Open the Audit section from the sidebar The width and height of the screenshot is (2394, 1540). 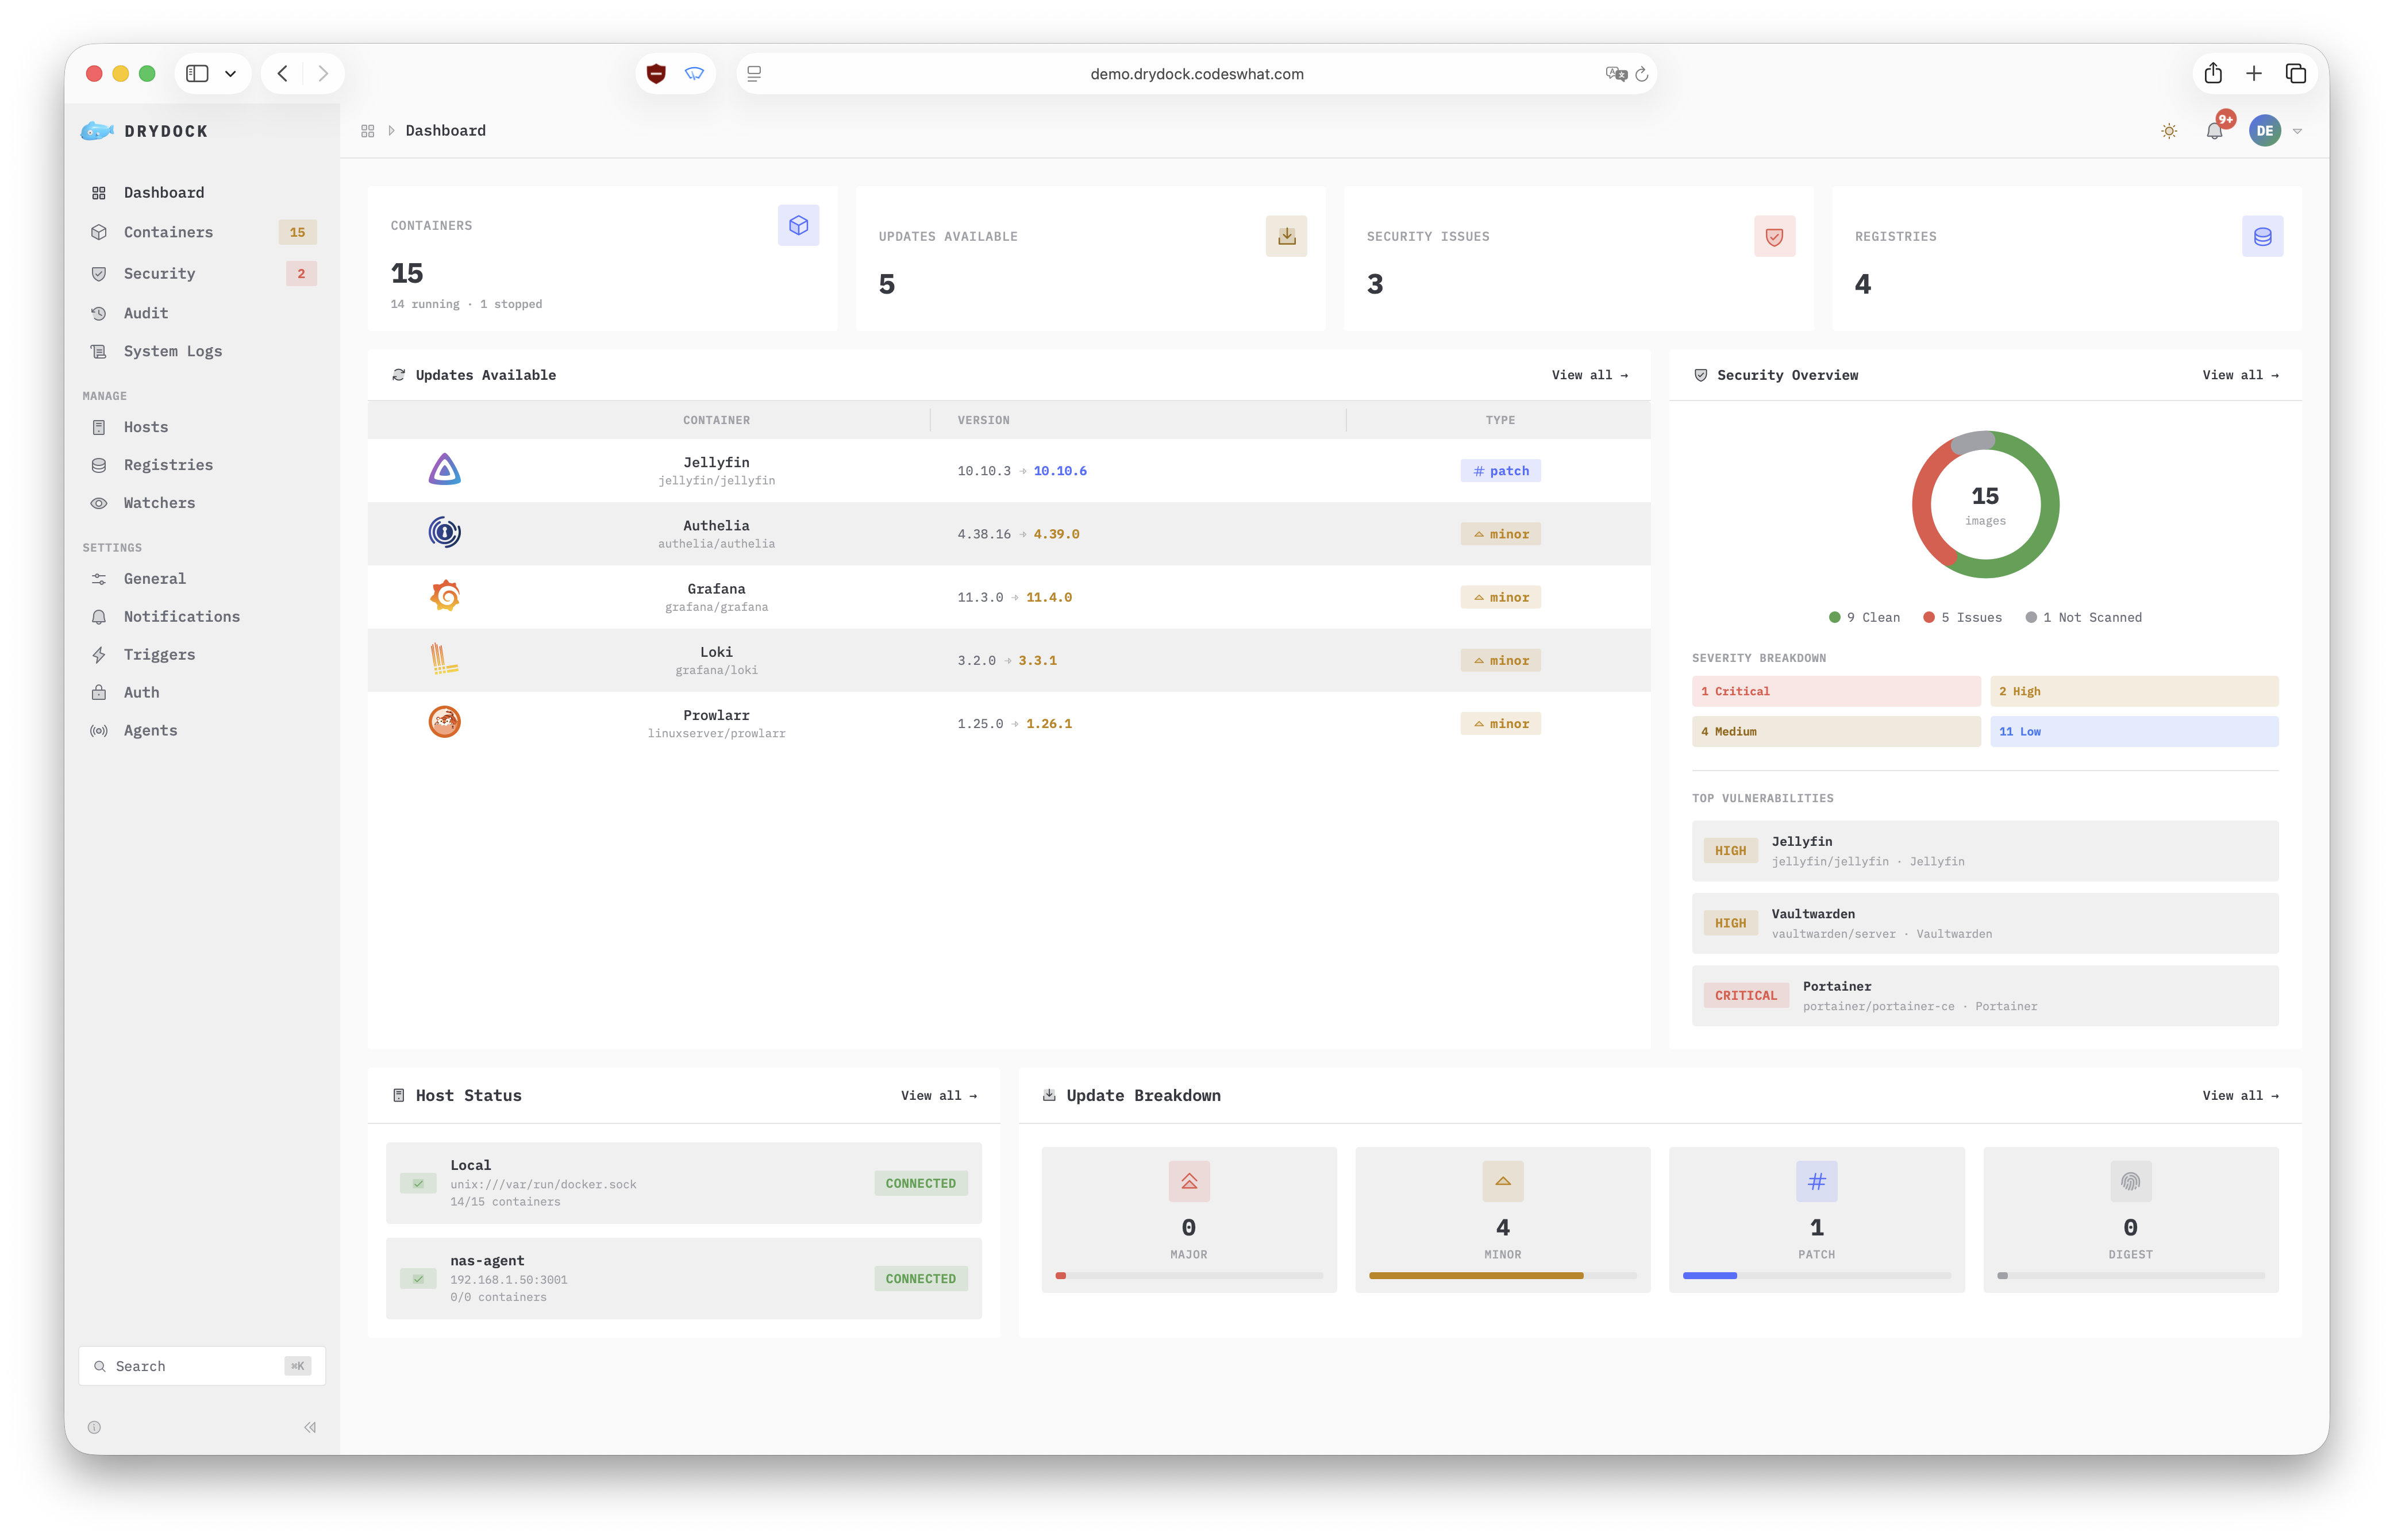(x=145, y=313)
